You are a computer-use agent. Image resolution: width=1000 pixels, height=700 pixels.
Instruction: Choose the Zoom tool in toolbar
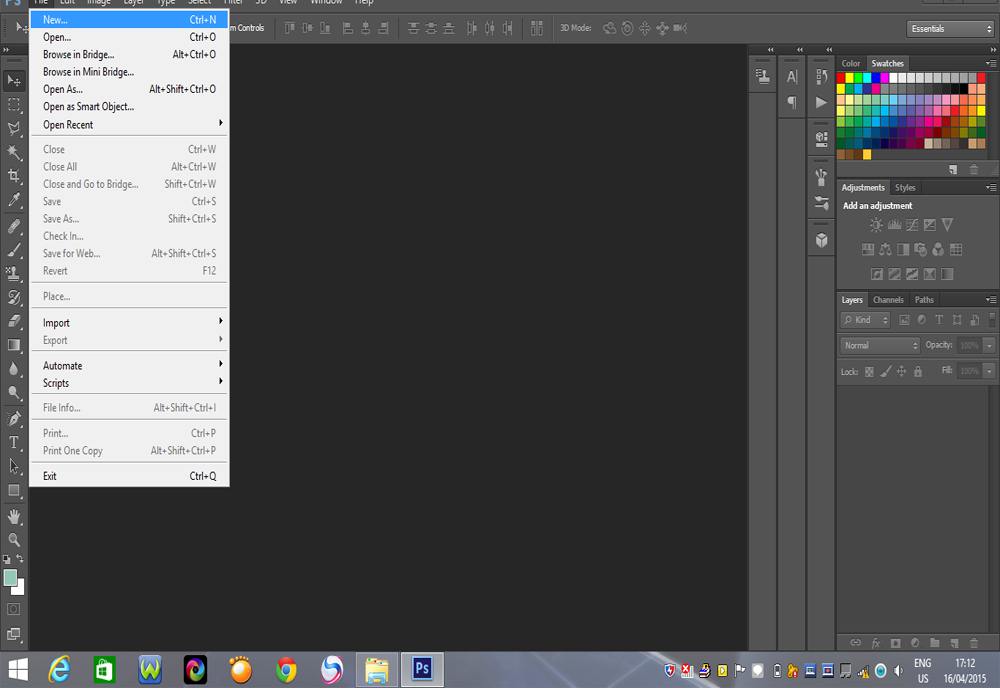pyautogui.click(x=14, y=540)
